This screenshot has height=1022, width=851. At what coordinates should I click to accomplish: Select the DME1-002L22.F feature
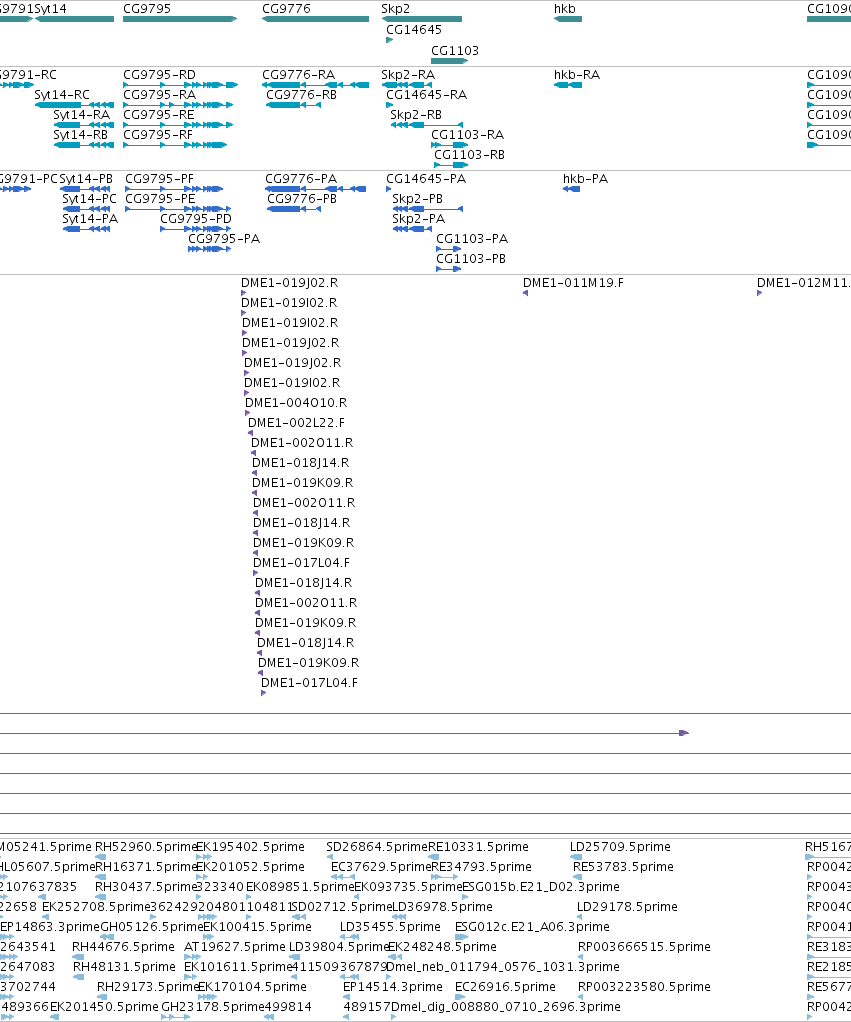point(250,433)
